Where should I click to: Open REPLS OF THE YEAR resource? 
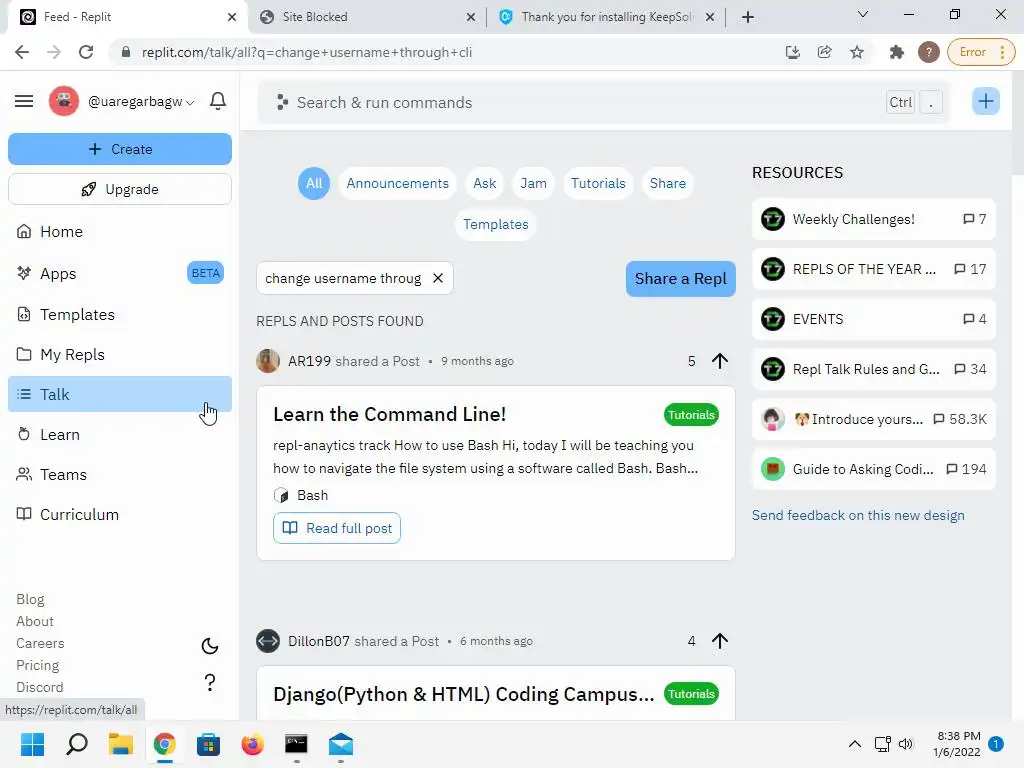(874, 269)
